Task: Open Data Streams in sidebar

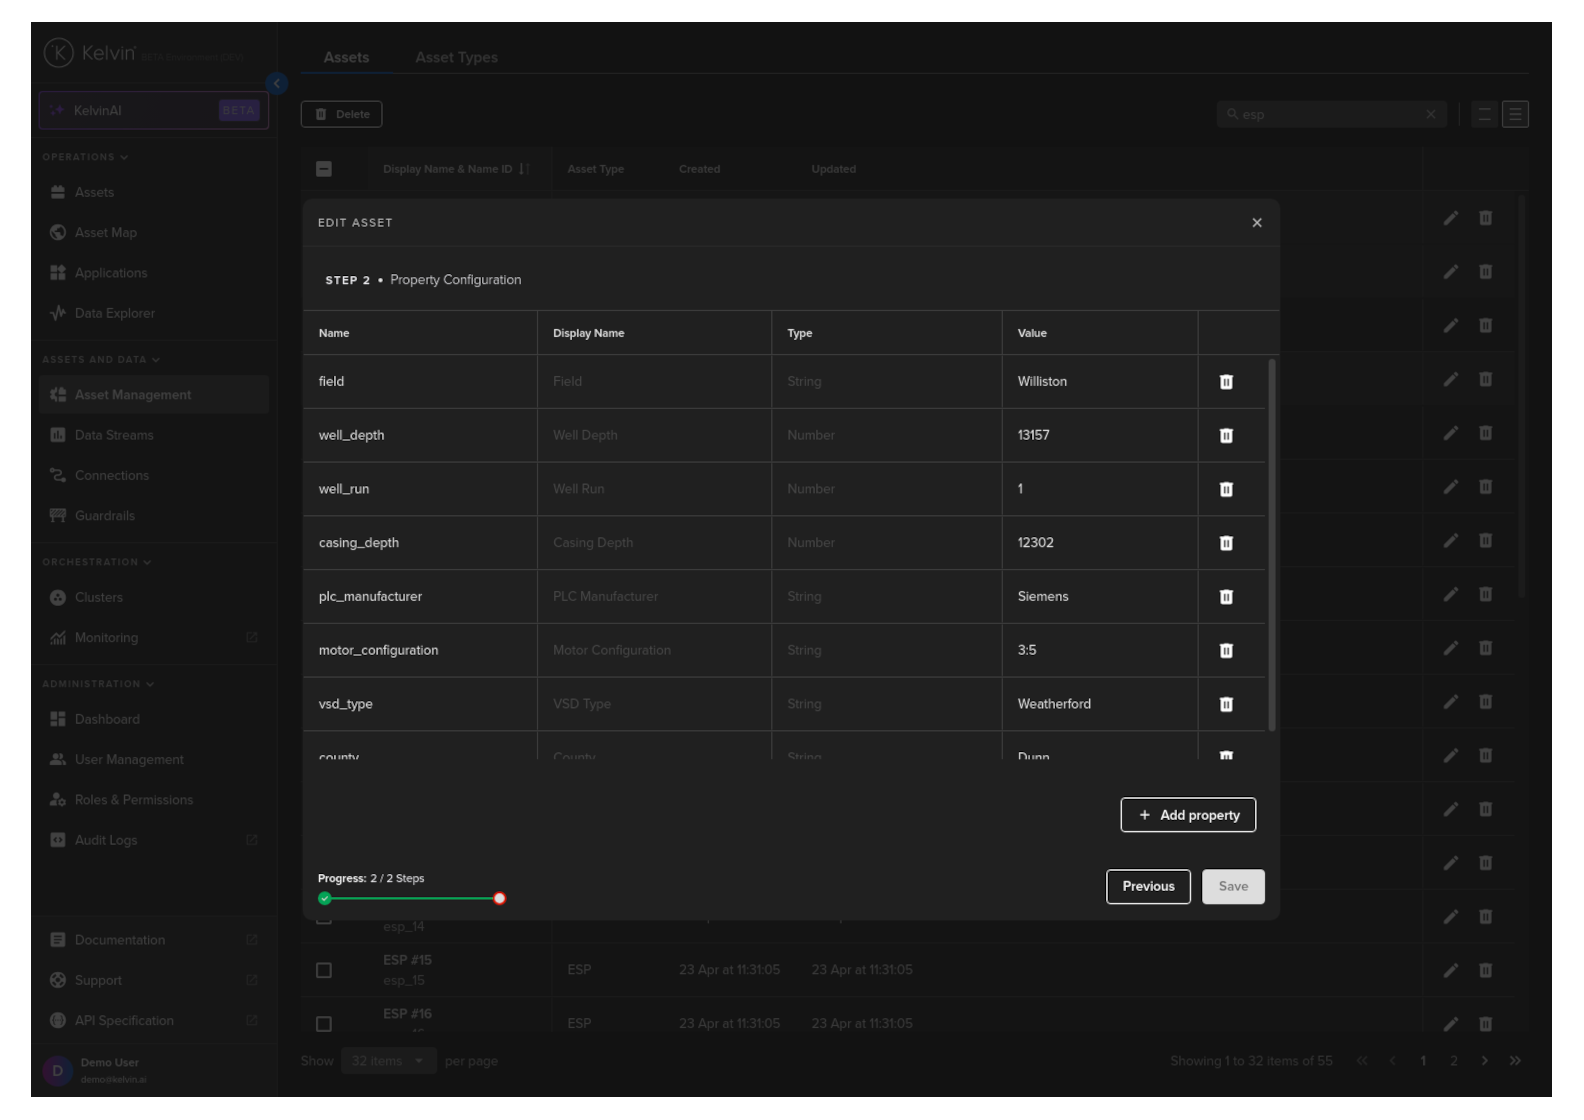Action: click(x=114, y=436)
